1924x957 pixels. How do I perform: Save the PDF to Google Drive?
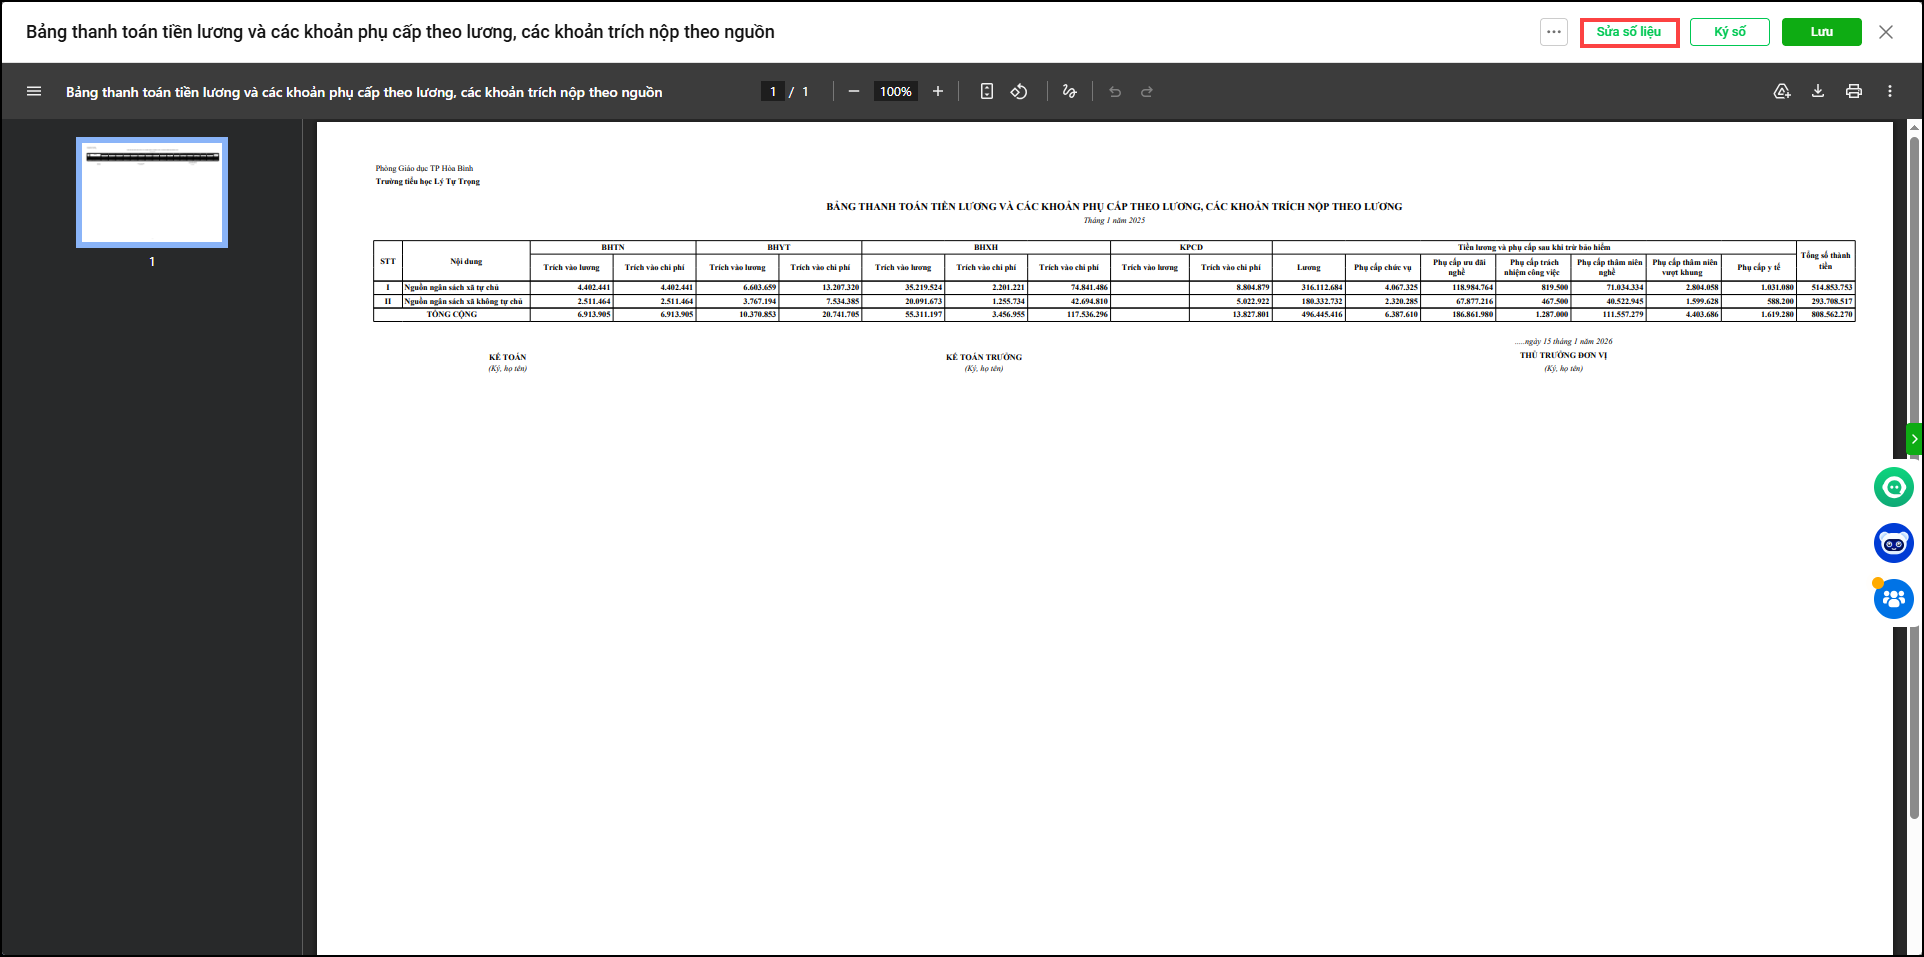1782,91
